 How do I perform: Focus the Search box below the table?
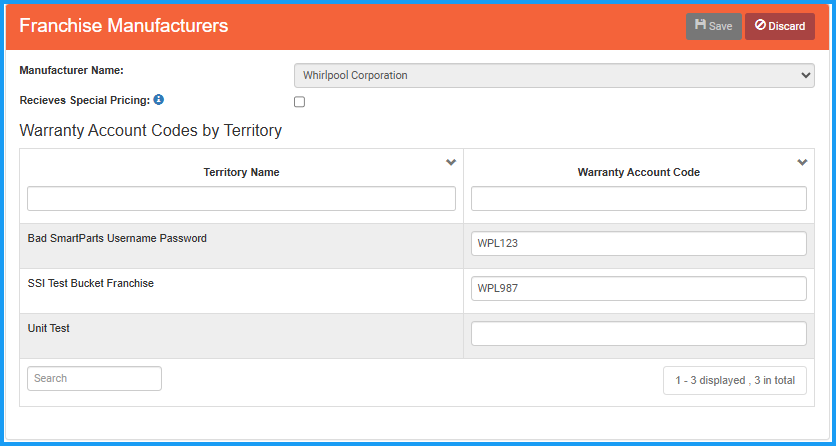(94, 378)
